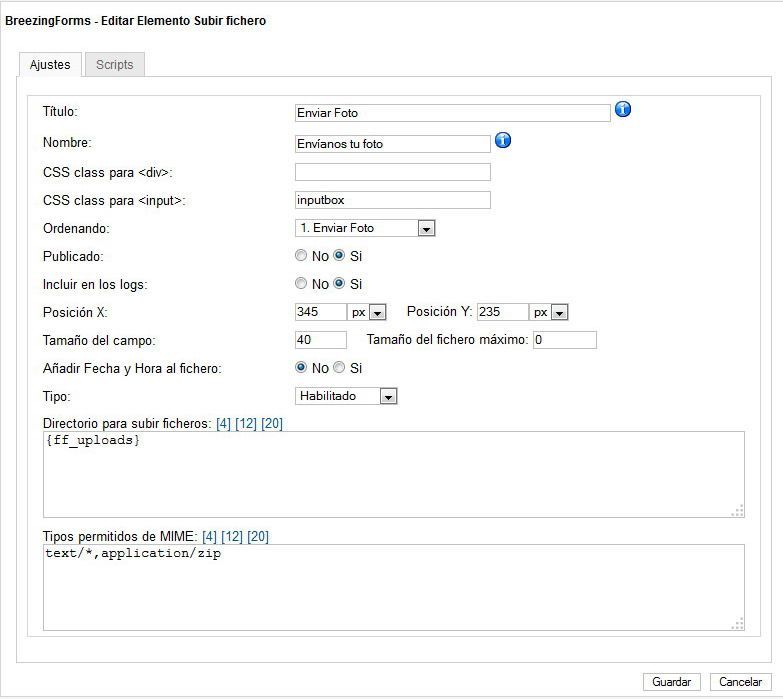The image size is (783, 699).
Task: Set Publicado to No
Action: (301, 256)
